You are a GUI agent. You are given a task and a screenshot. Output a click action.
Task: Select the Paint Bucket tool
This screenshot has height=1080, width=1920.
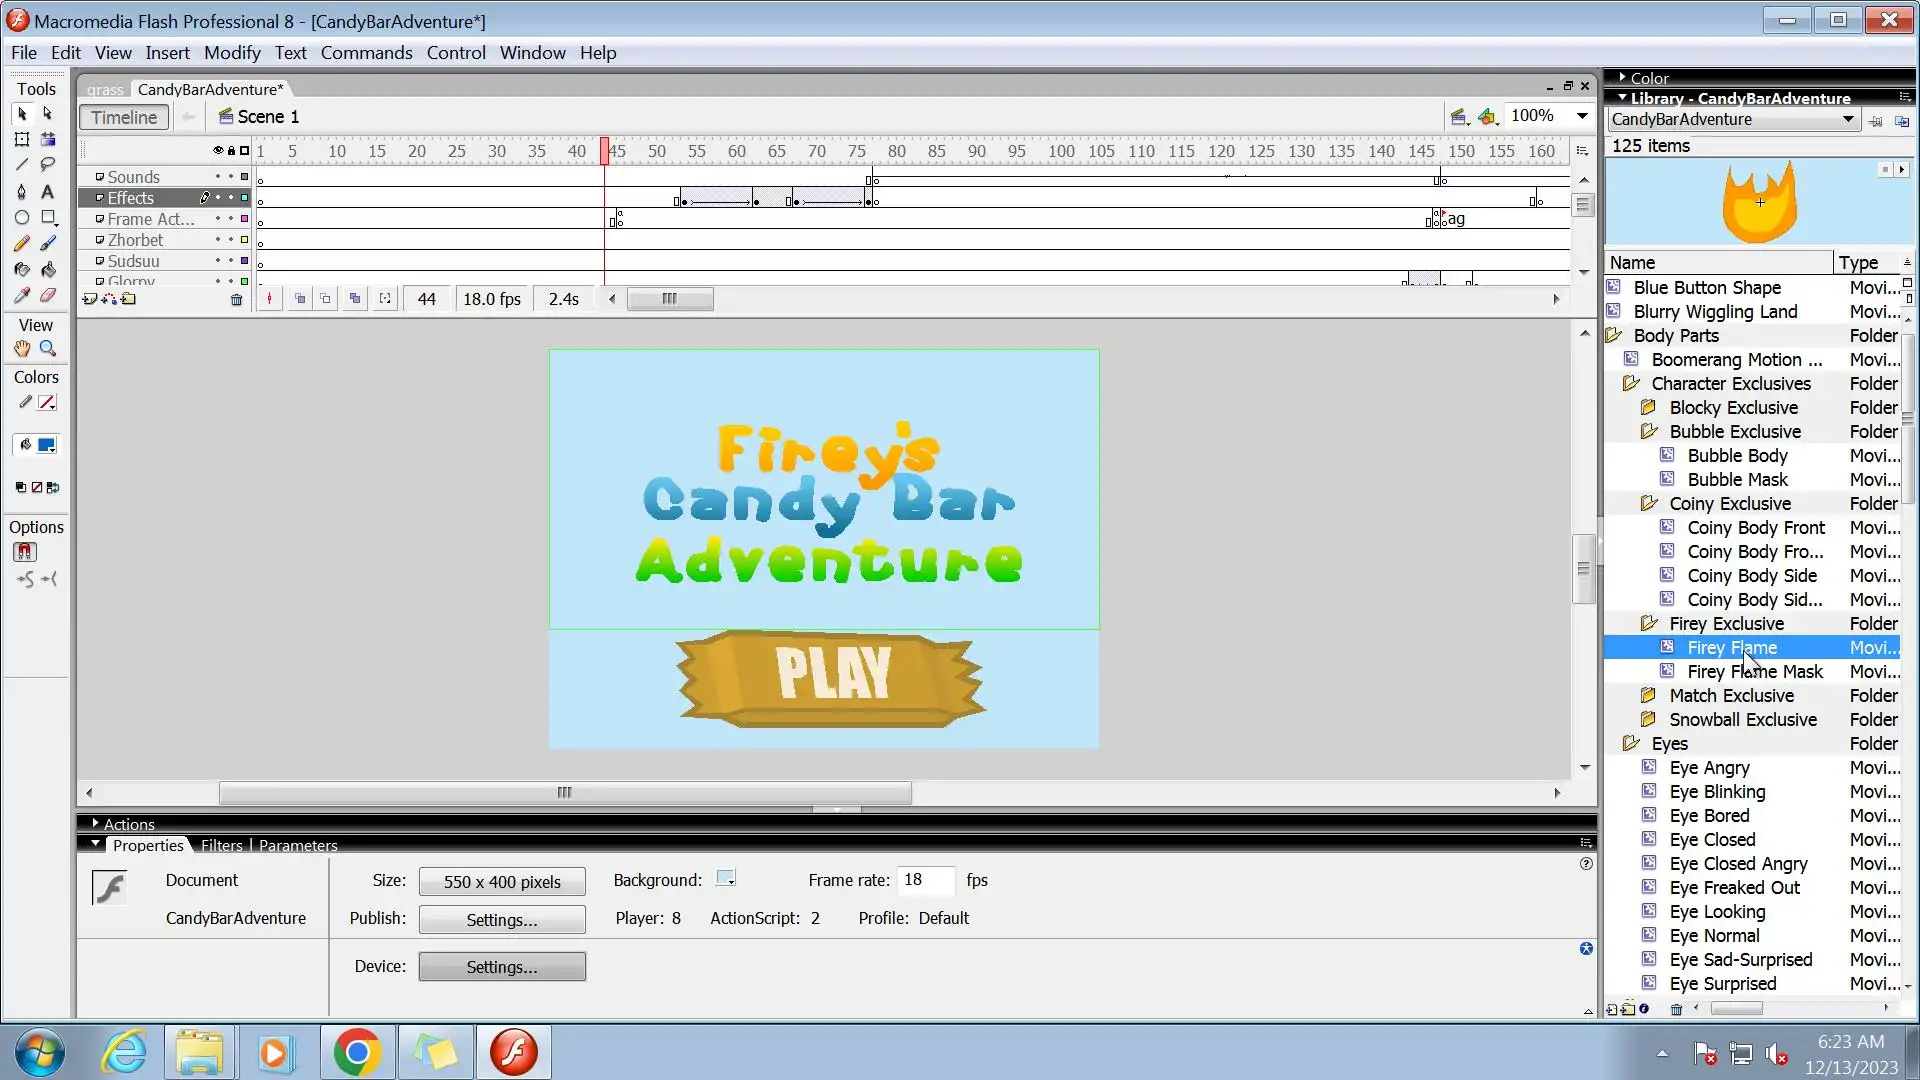pos(47,270)
